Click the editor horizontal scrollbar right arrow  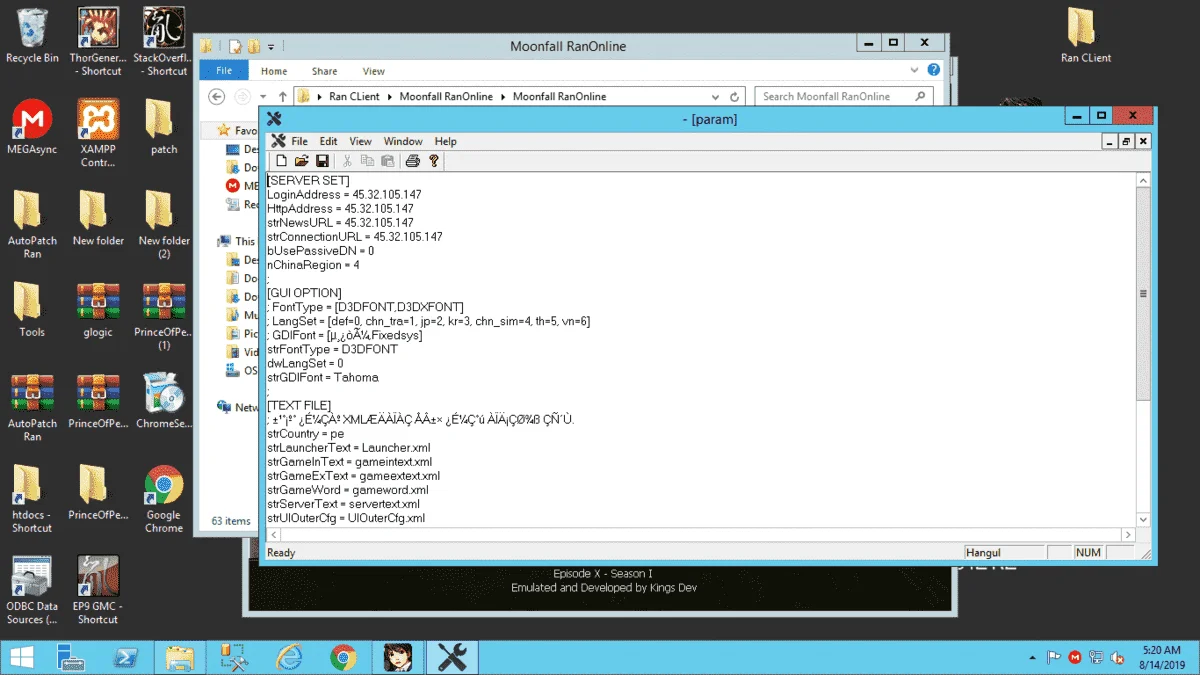(1128, 535)
